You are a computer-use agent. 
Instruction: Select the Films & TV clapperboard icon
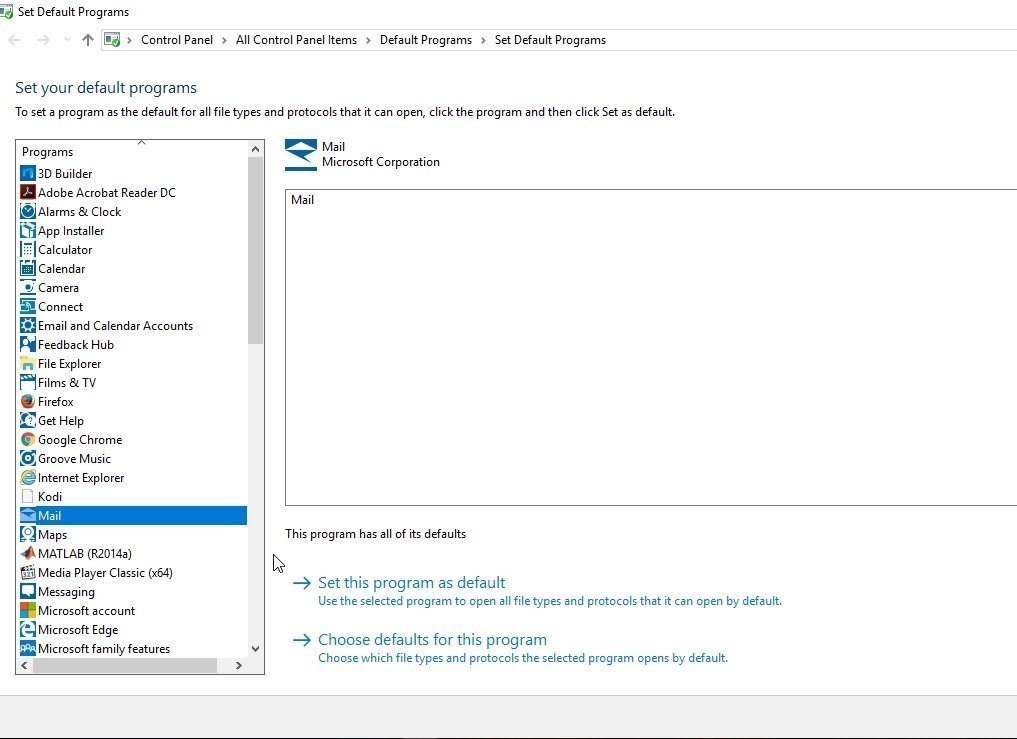(27, 382)
